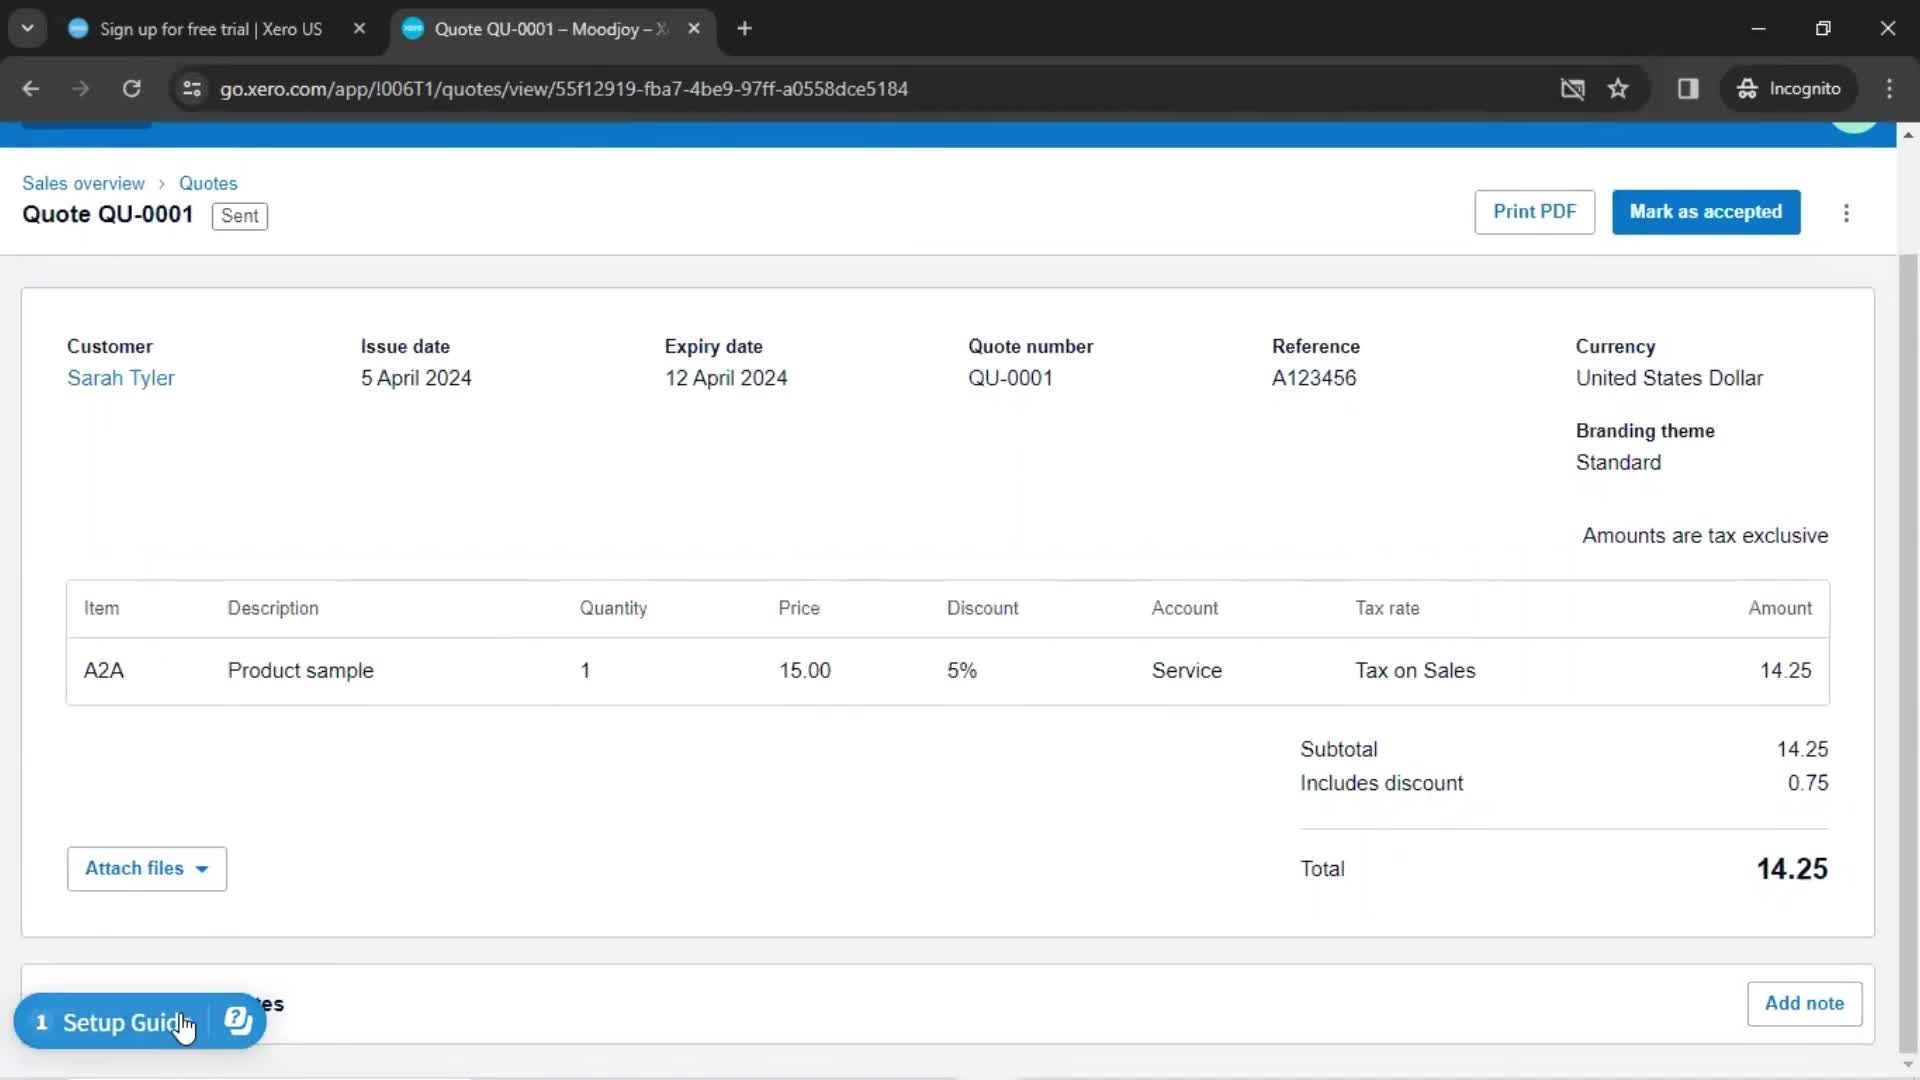Click the bold Total amount 14.25

click(x=1792, y=869)
